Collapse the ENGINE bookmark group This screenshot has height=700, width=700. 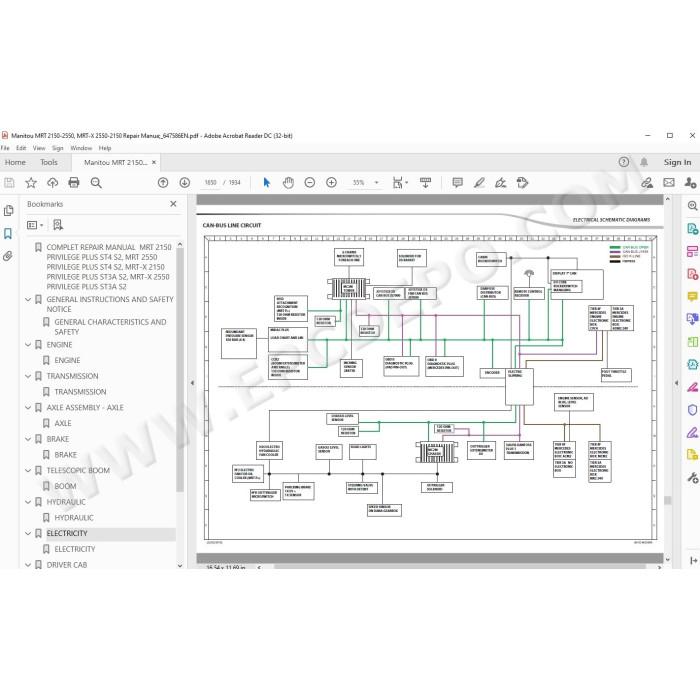(28, 345)
